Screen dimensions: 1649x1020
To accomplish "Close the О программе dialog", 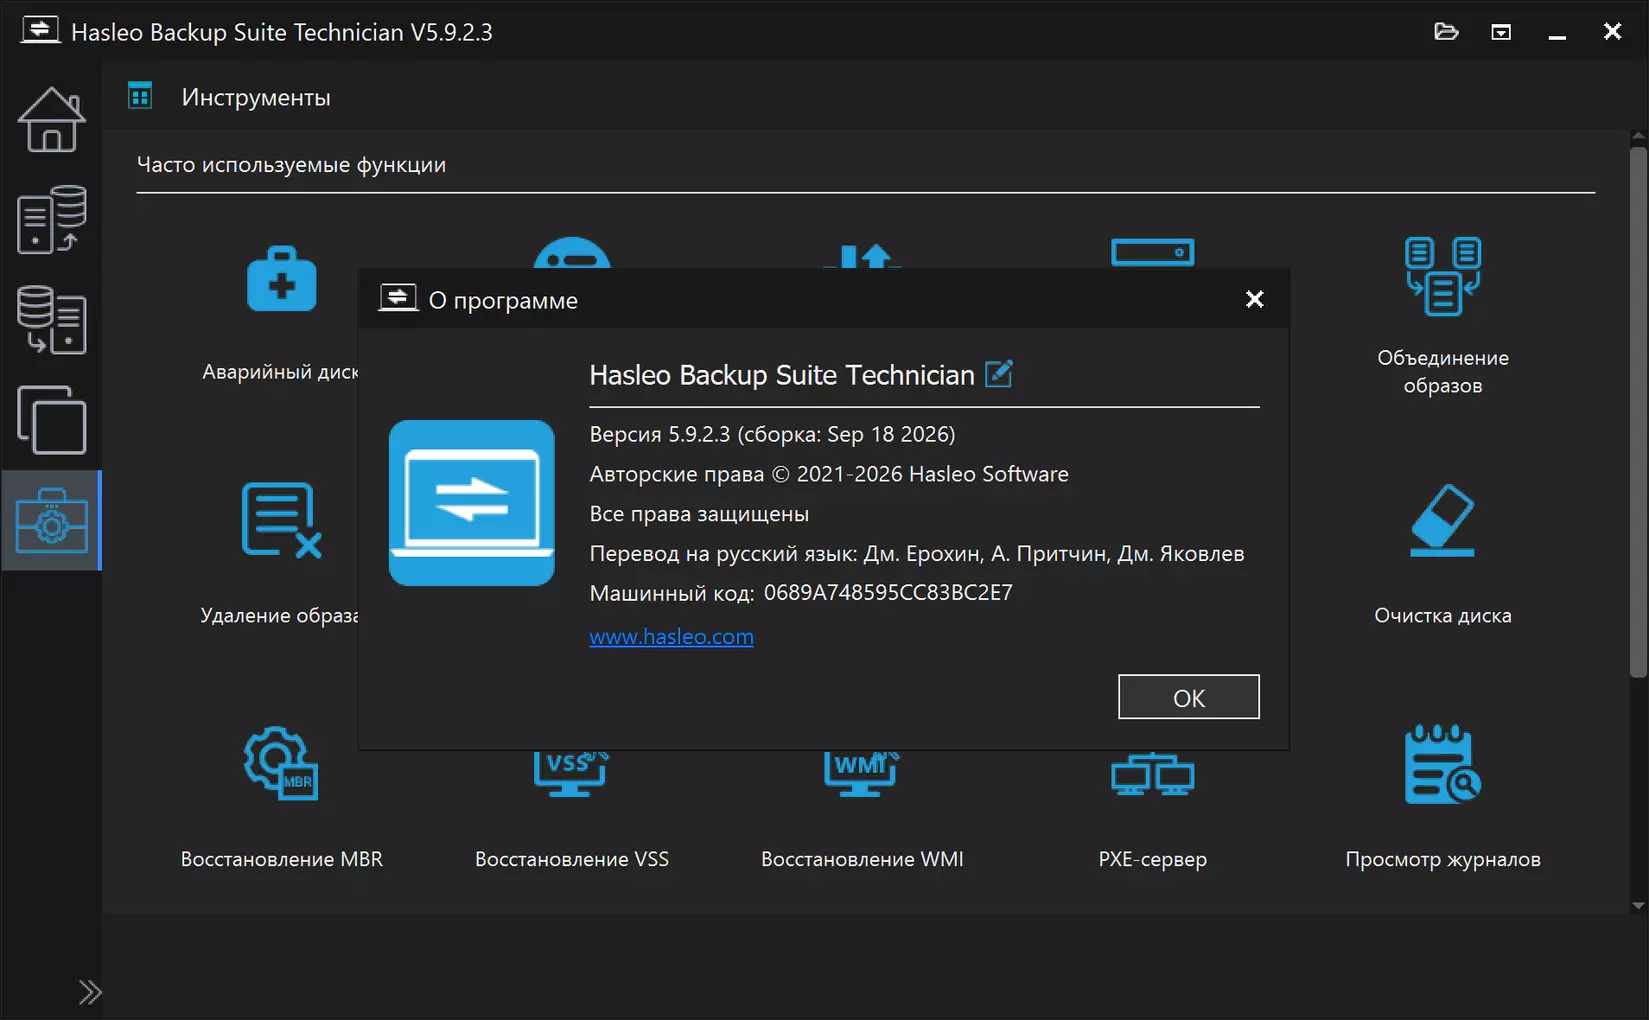I will [x=1255, y=299].
